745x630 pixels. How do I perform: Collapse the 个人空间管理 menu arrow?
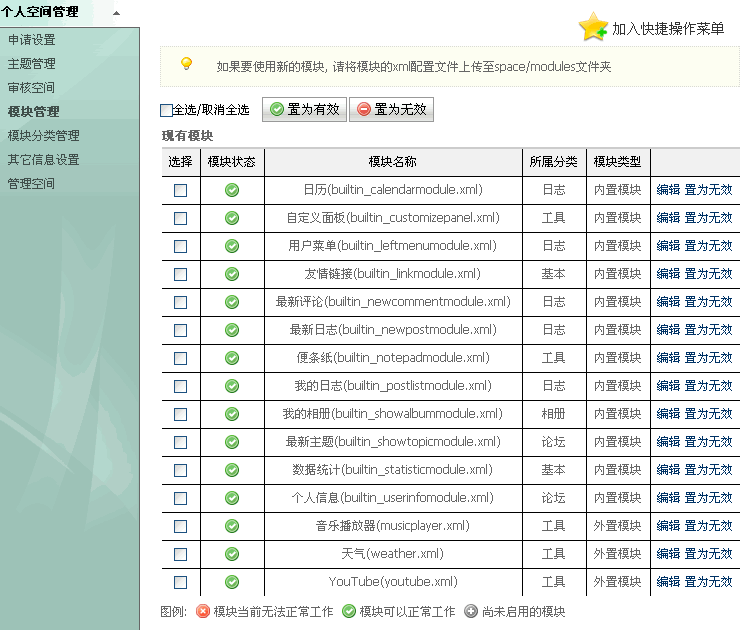(116, 13)
